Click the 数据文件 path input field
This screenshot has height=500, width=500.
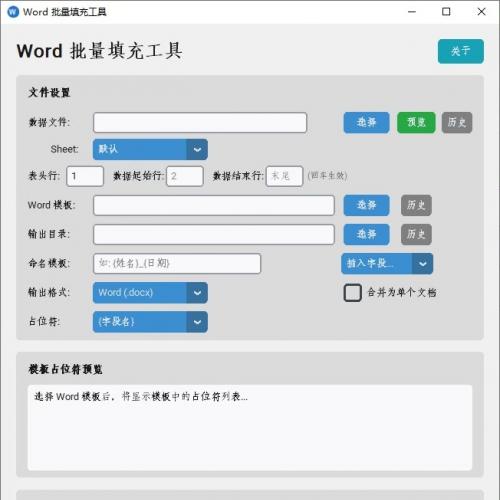click(200, 122)
